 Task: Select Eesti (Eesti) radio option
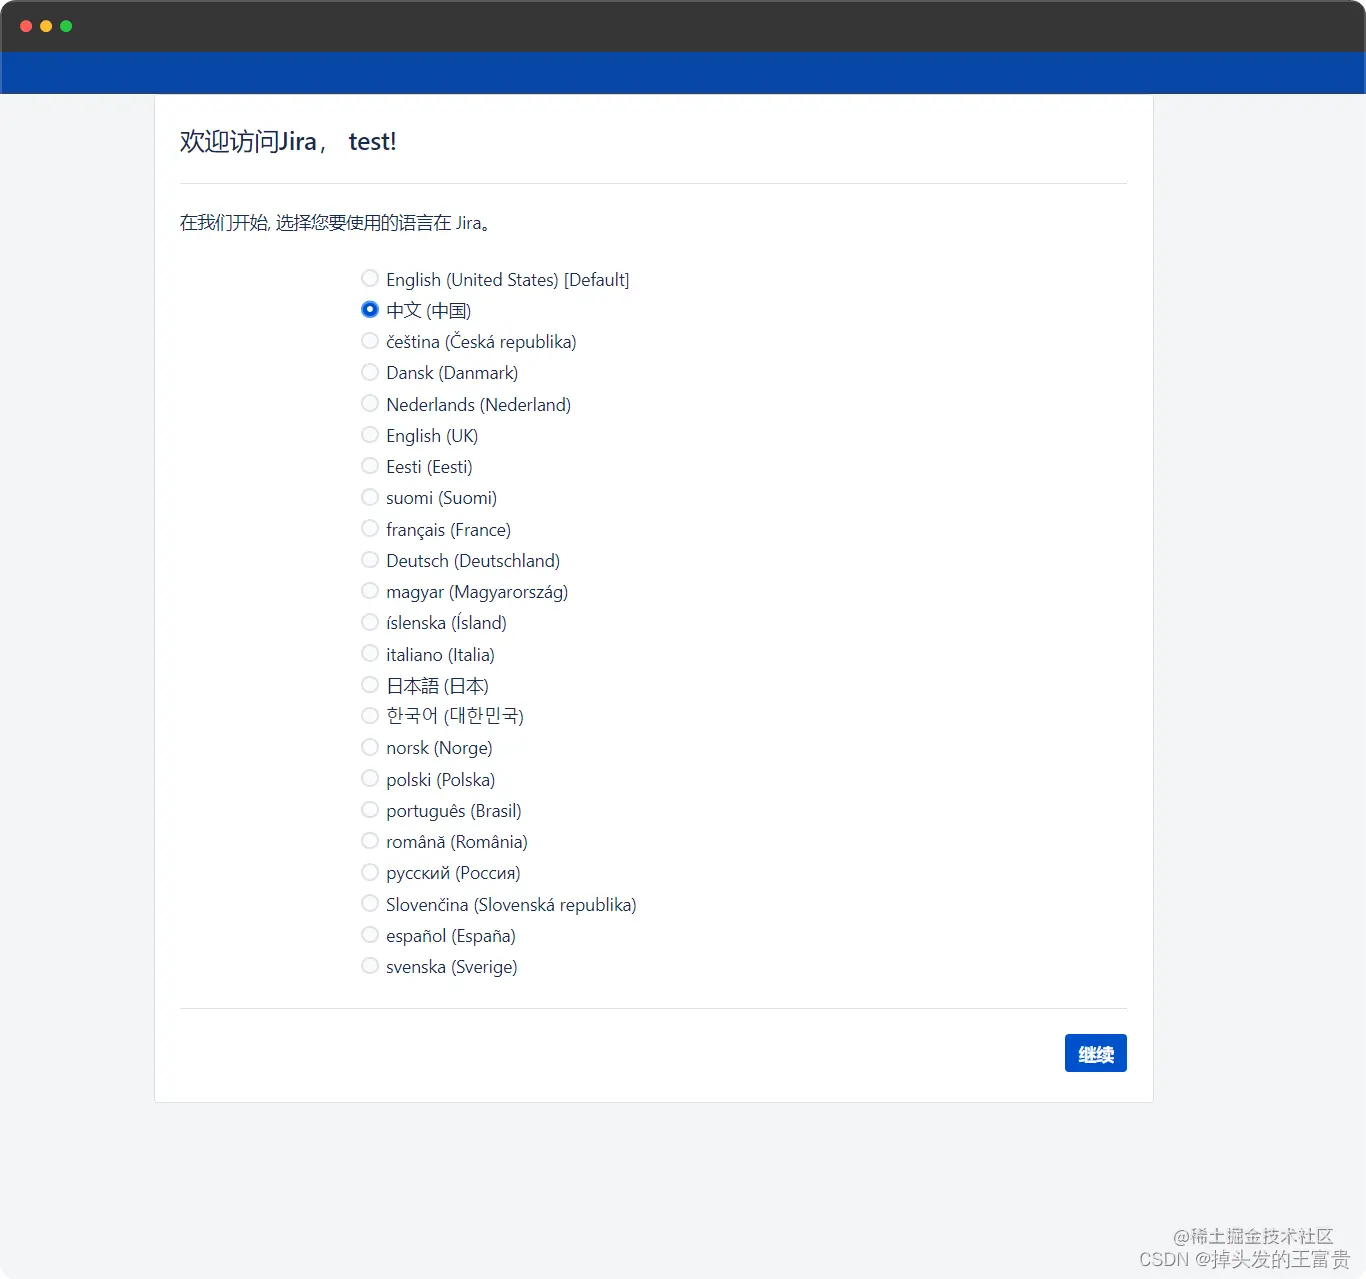(x=370, y=466)
